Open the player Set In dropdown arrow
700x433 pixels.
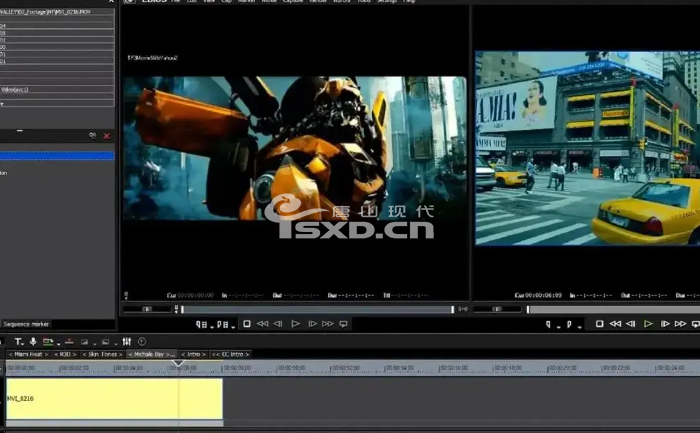(212, 327)
